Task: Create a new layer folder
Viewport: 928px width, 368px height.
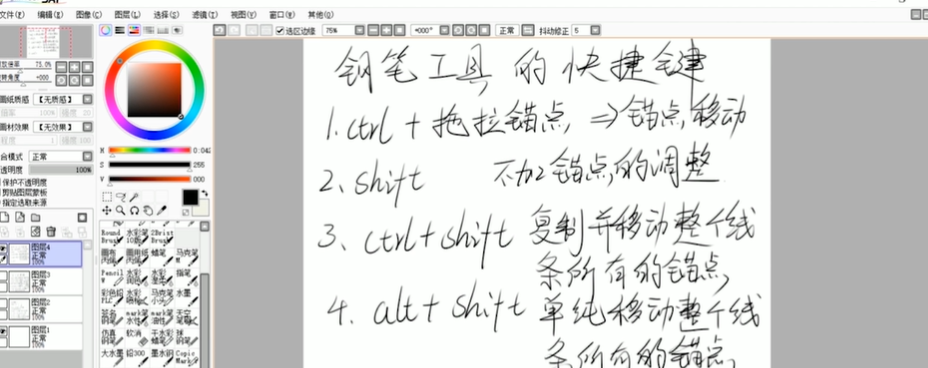Action: (x=36, y=217)
